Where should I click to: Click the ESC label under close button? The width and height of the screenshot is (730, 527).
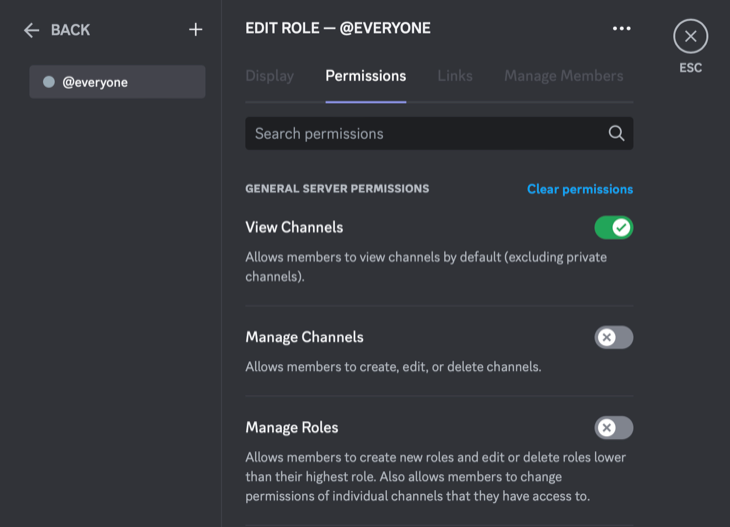coord(690,68)
